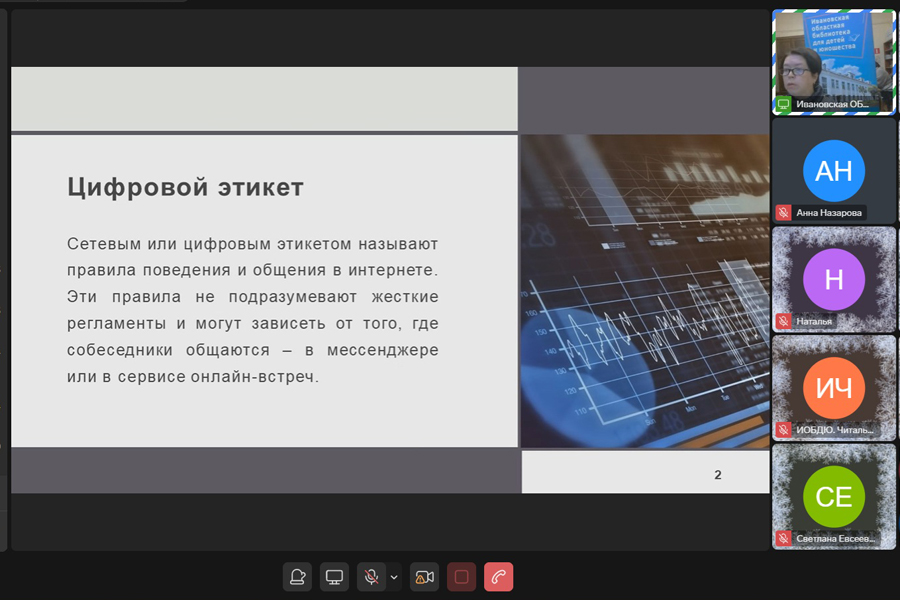Click the Цифровой этикет slide heading

click(x=185, y=187)
